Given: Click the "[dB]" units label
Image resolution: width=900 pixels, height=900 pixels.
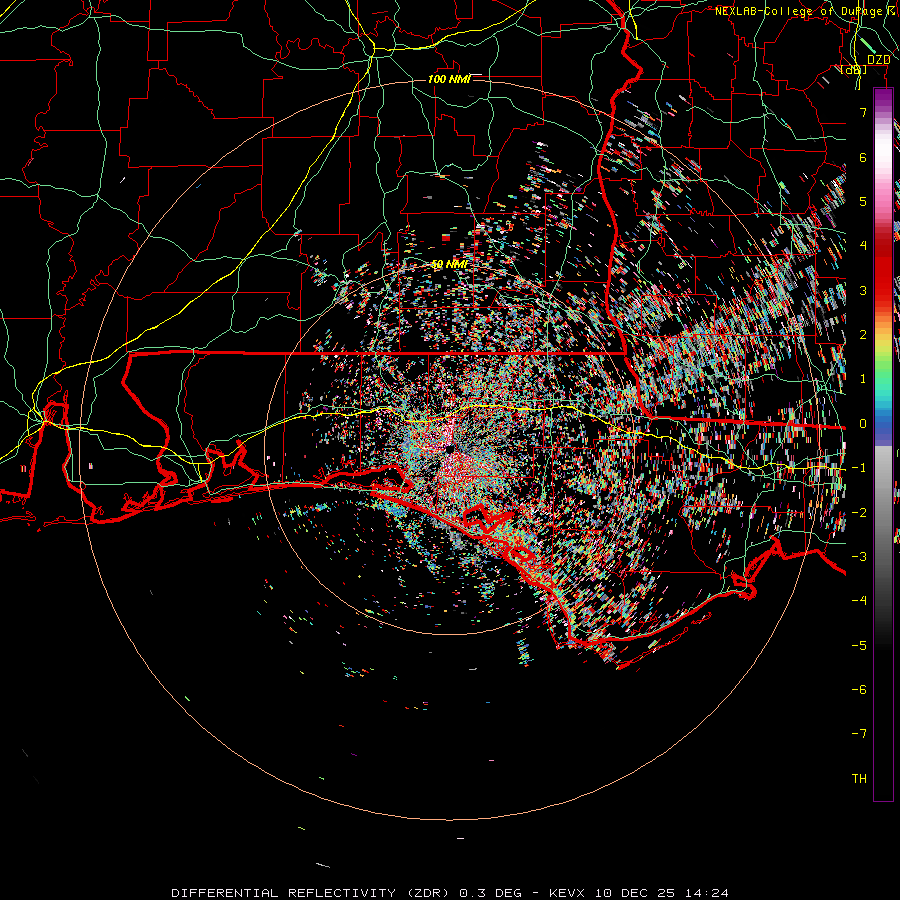Looking at the screenshot, I should 854,70.
